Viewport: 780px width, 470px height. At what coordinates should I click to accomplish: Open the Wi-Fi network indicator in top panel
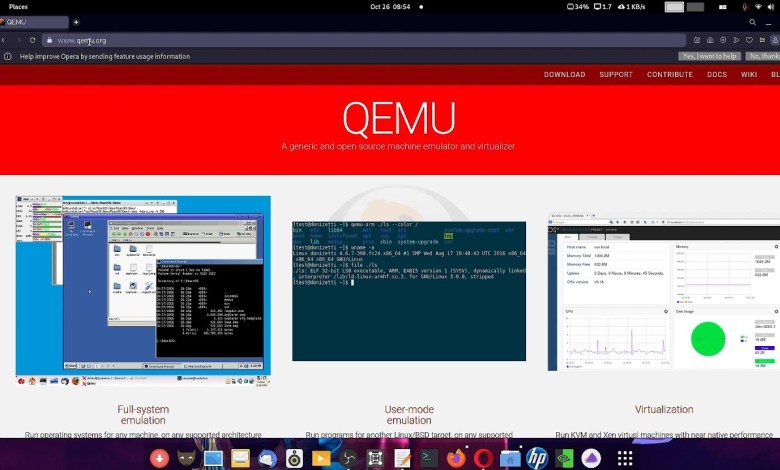pyautogui.click(x=758, y=7)
